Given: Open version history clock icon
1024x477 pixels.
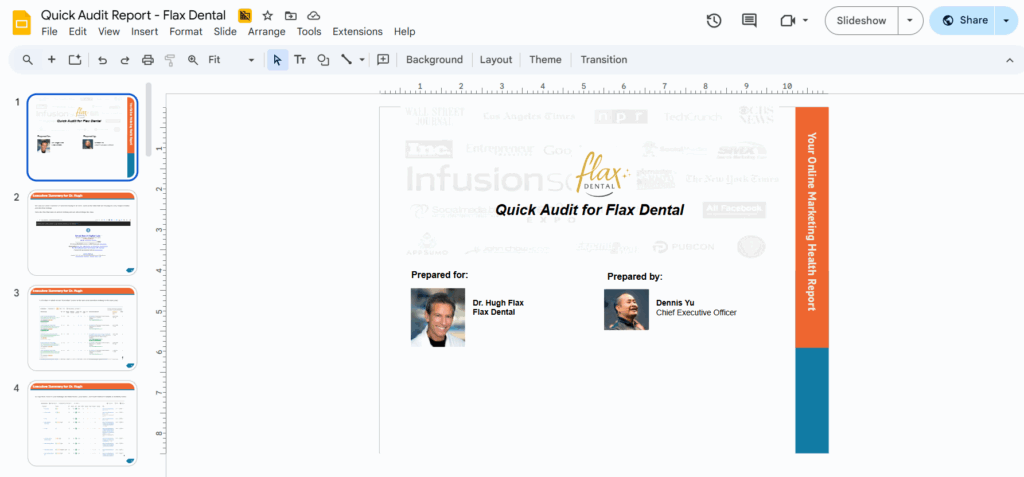Looking at the screenshot, I should tap(714, 20).
